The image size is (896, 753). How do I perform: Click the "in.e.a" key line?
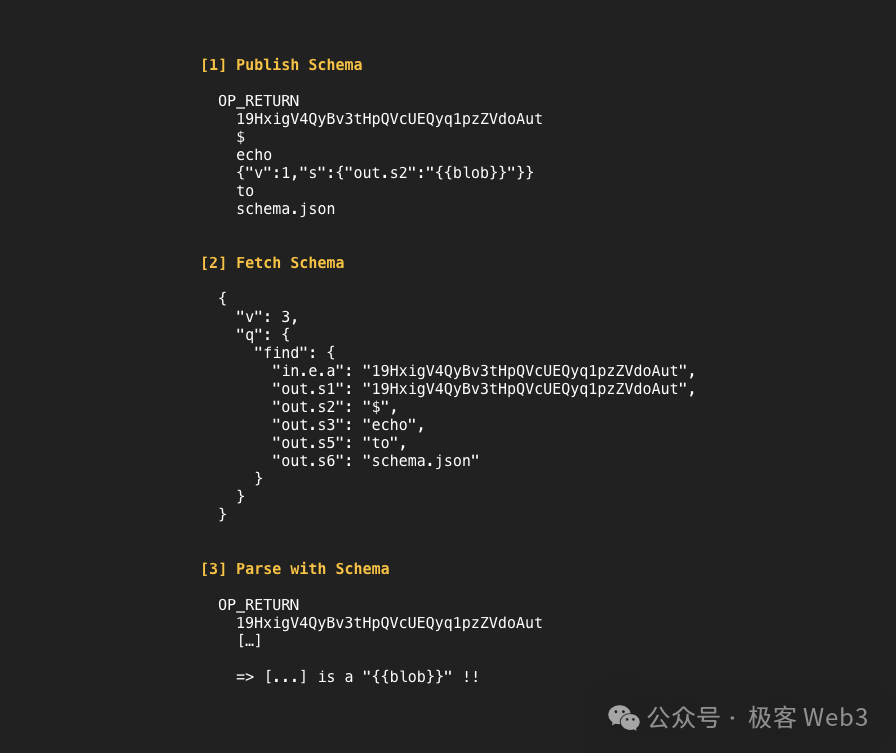[x=483, y=371]
